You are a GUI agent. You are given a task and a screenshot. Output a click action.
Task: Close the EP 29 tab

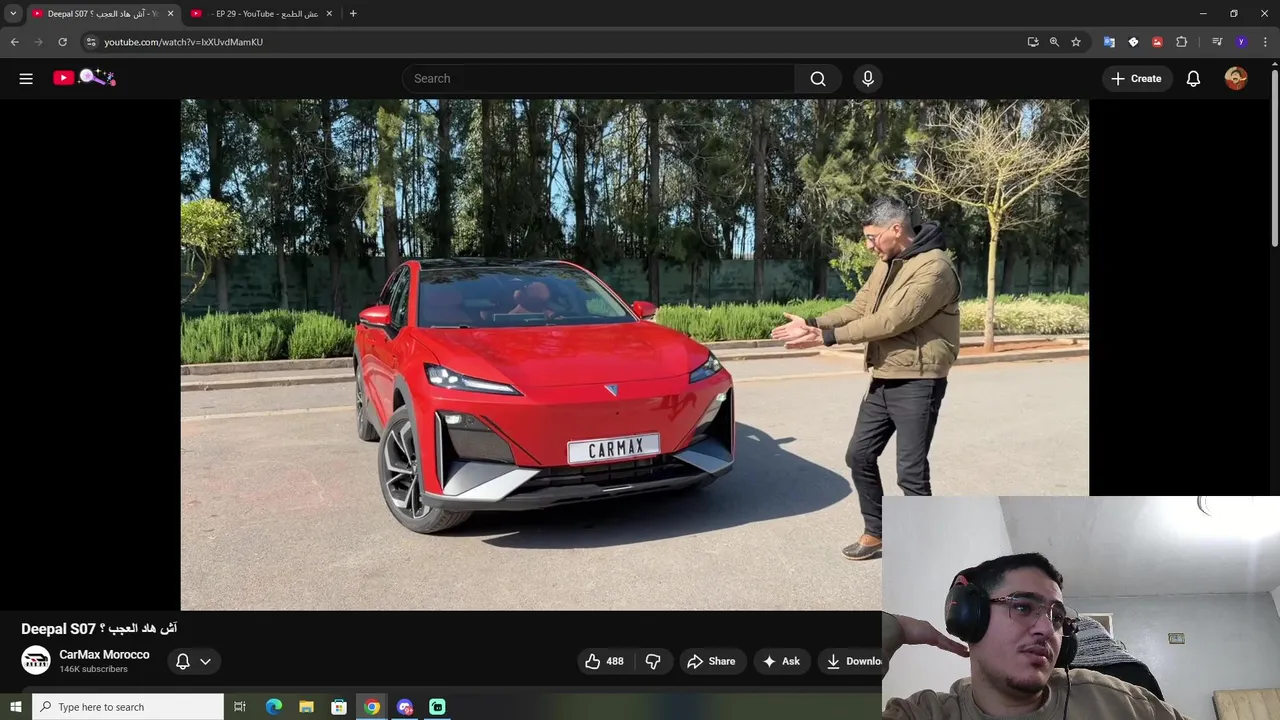[x=329, y=14]
